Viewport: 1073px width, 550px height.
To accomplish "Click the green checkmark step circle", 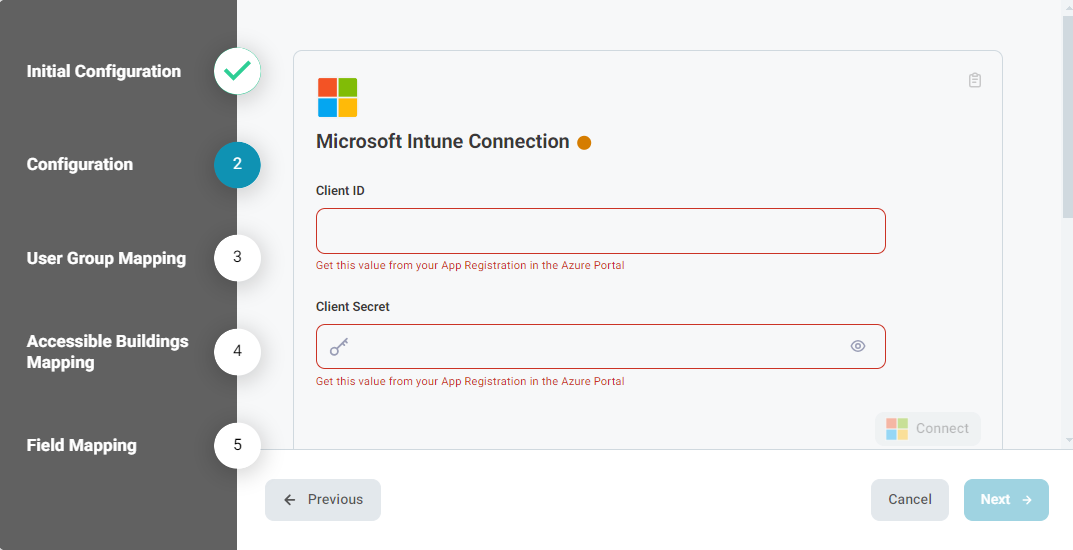I will (x=237, y=71).
